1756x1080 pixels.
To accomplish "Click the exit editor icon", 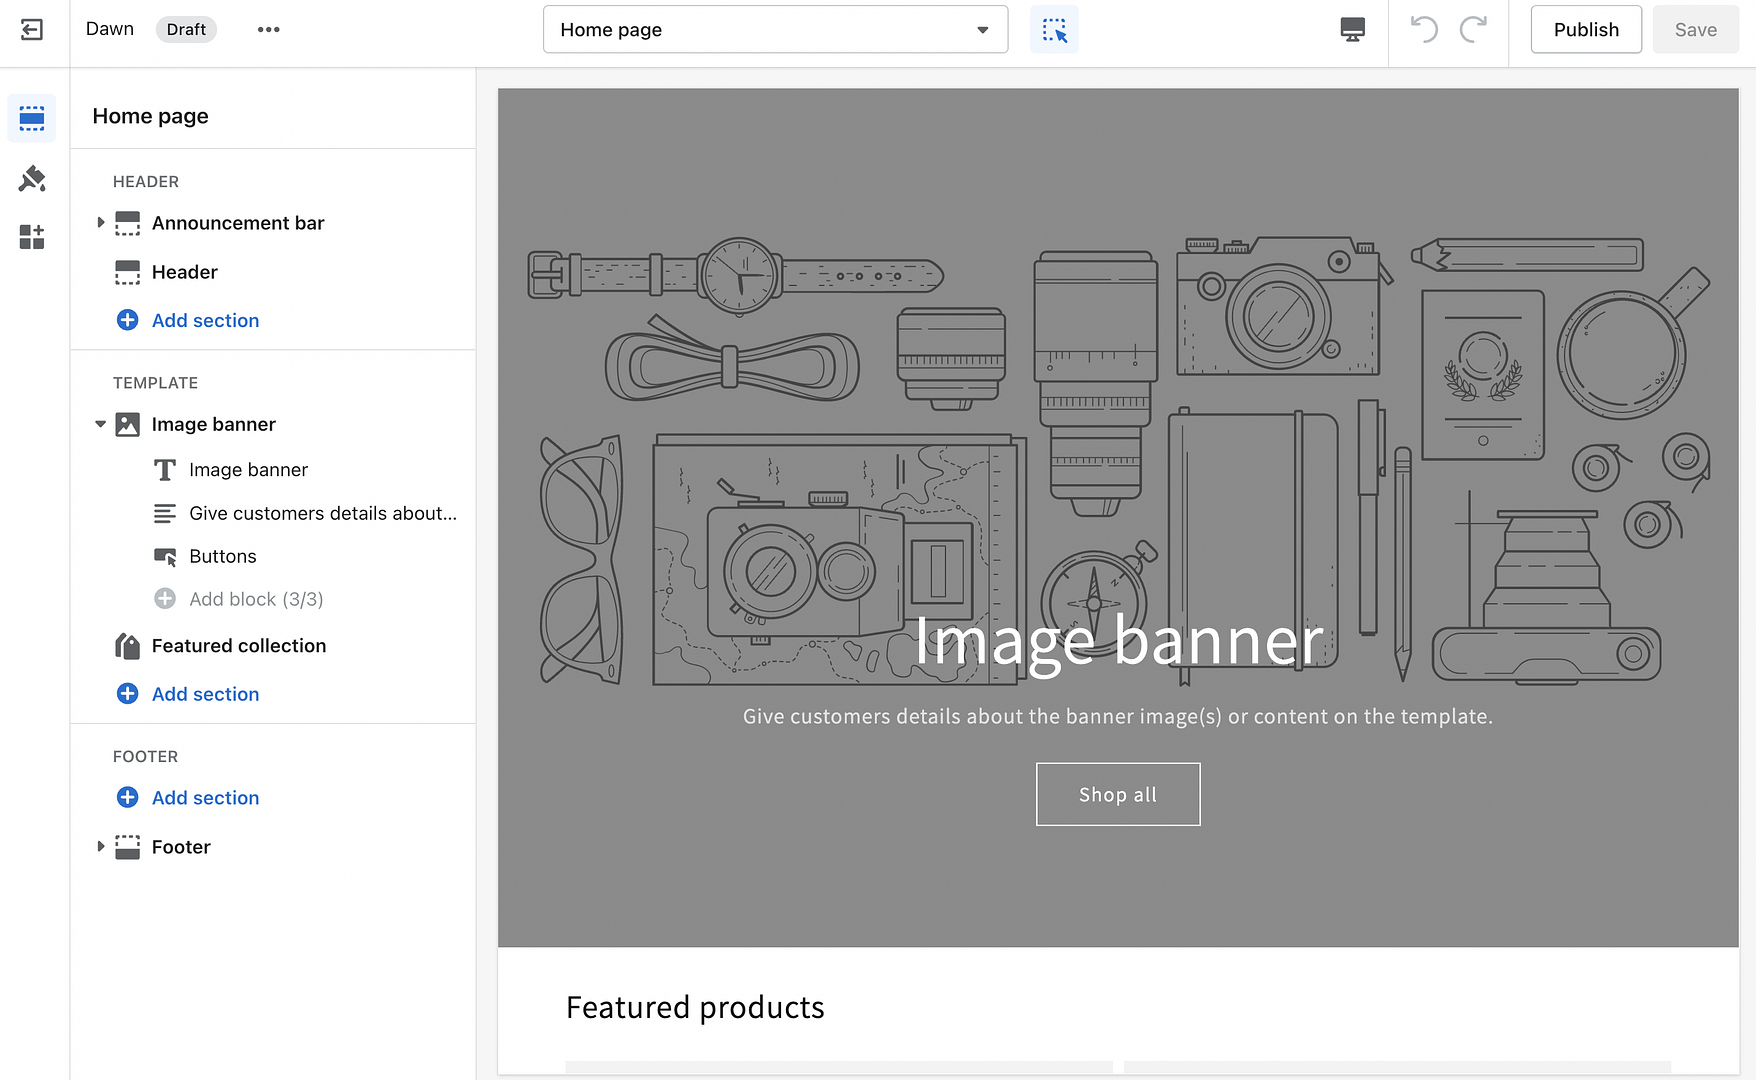I will pos(32,30).
